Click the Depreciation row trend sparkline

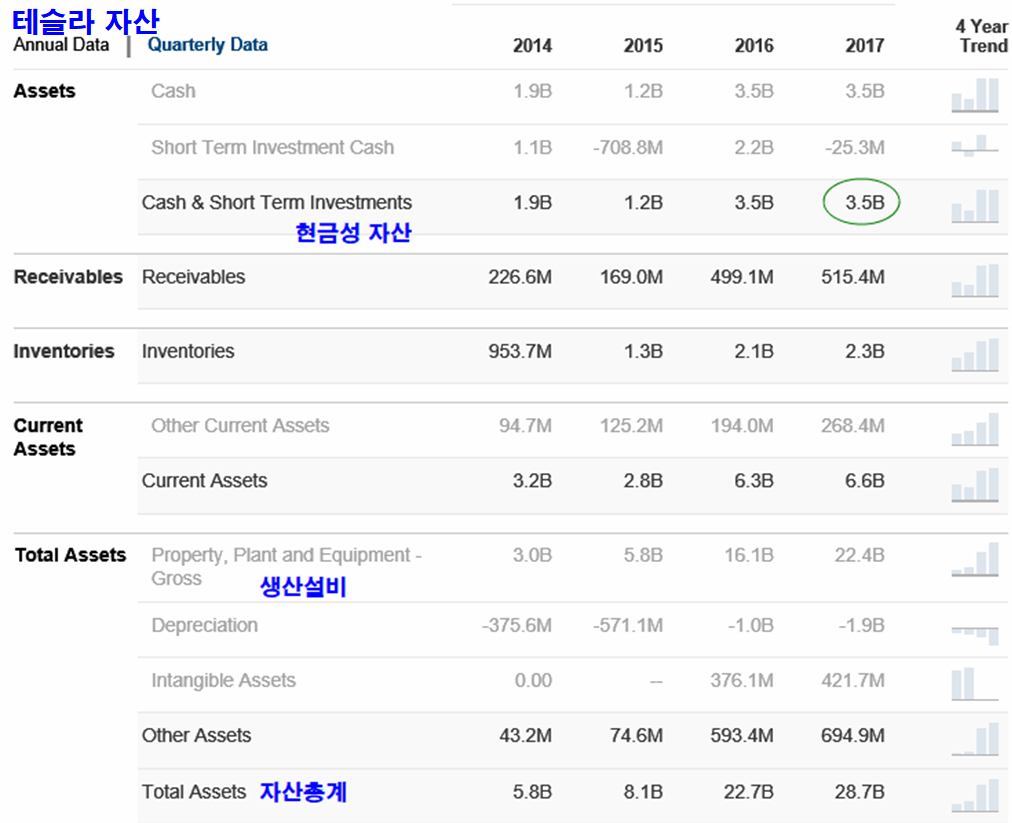pos(975,632)
